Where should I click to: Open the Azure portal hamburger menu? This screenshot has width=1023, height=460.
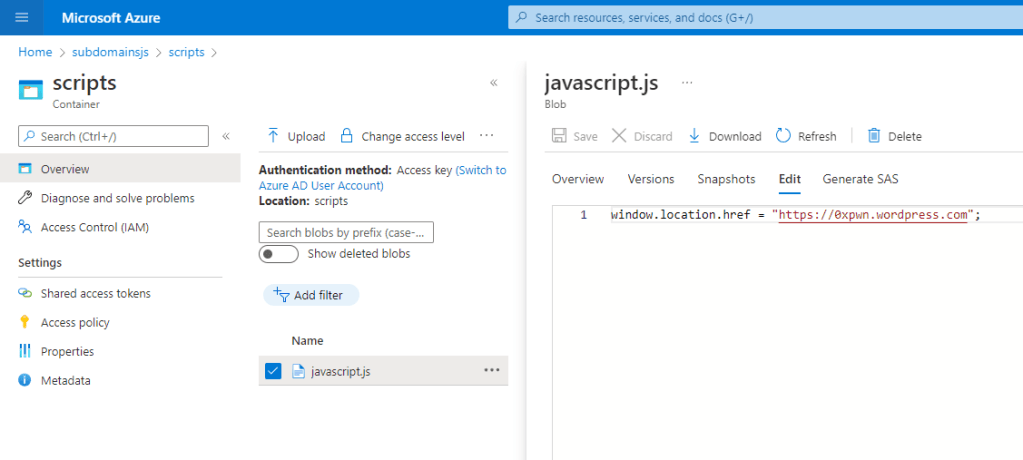[22, 18]
